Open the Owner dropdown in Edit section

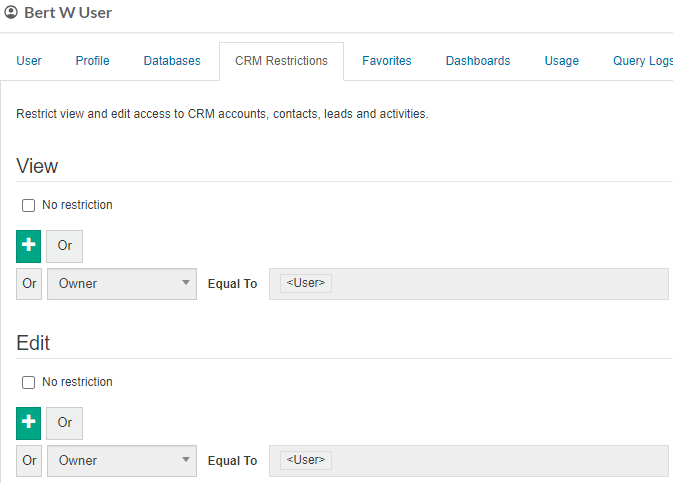tap(122, 461)
